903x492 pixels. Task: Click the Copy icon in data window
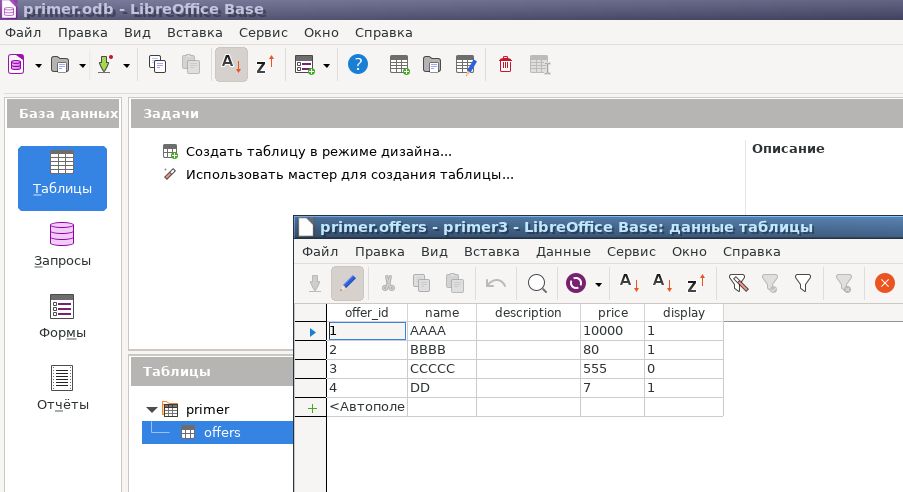pos(422,283)
